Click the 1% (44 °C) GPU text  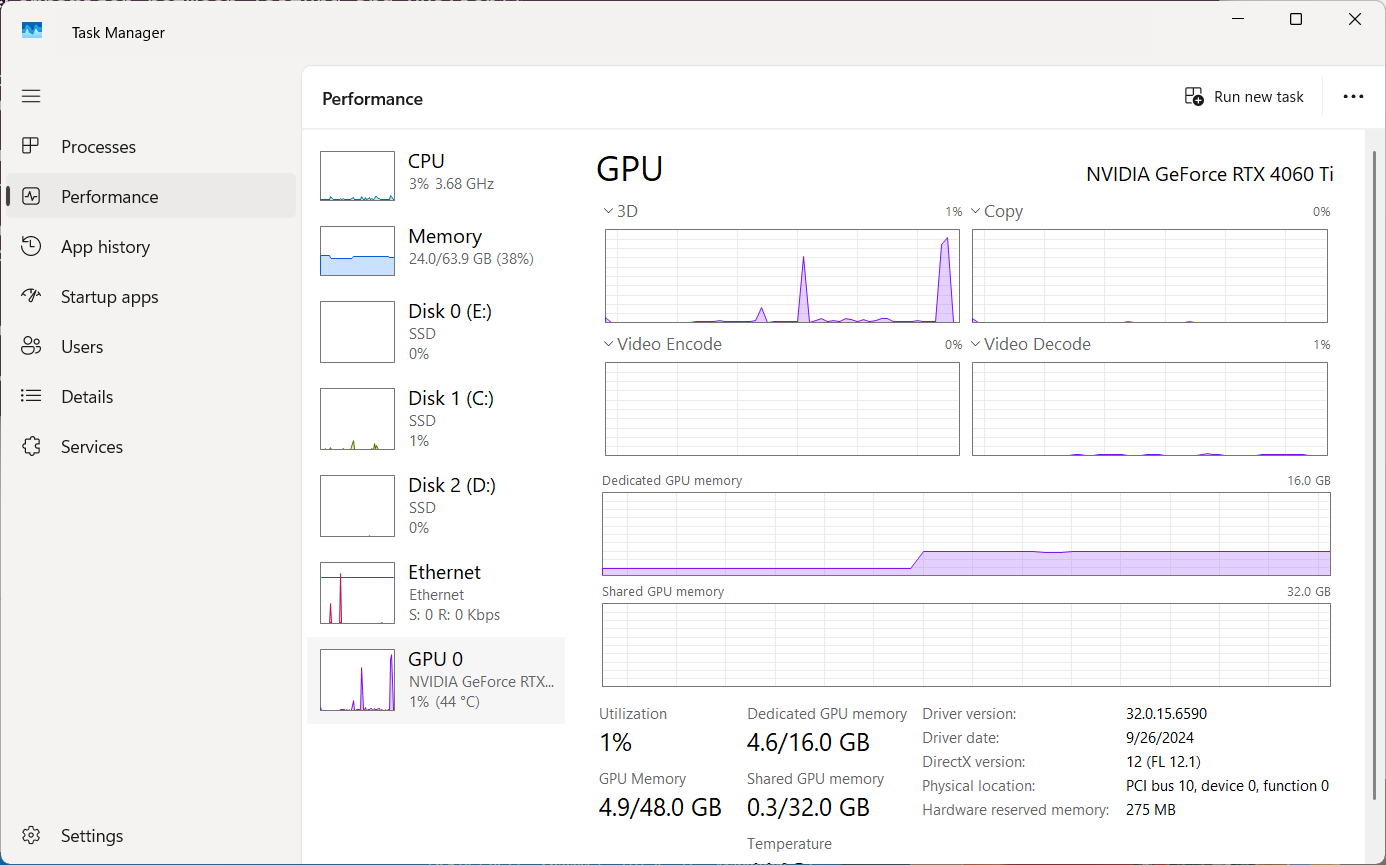pyautogui.click(x=444, y=702)
